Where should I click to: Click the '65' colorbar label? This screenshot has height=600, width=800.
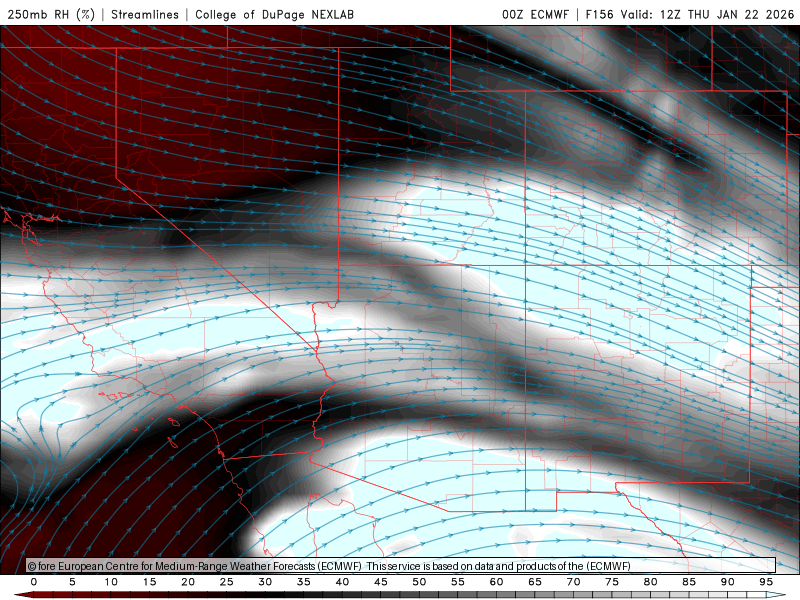535,582
